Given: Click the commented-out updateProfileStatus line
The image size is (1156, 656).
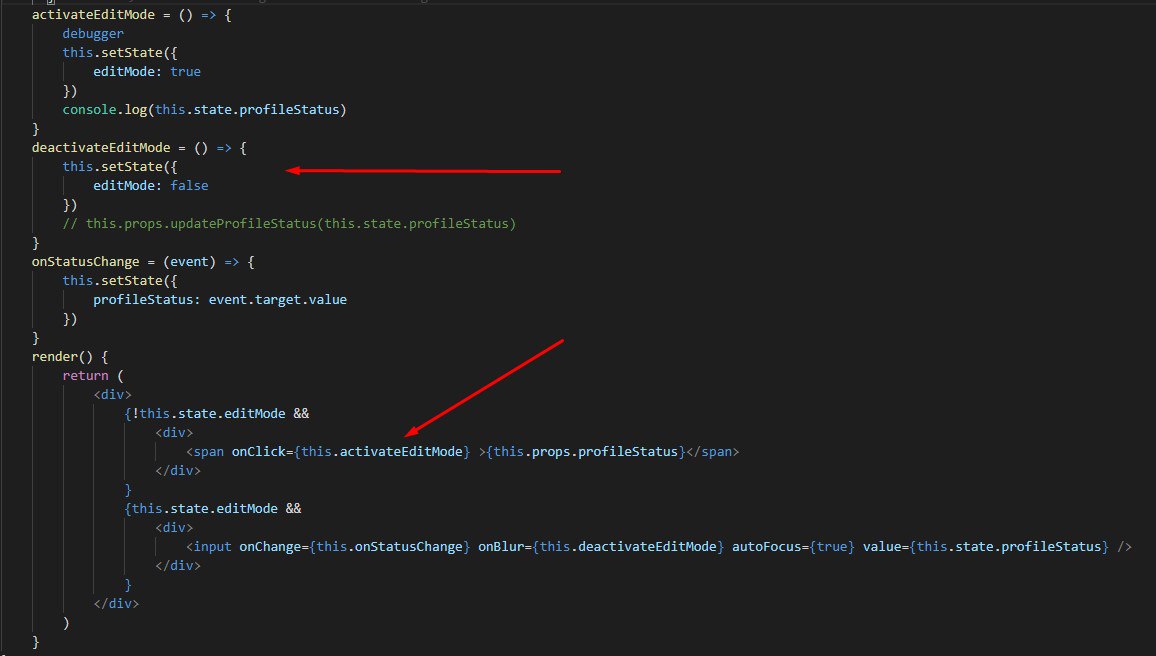Looking at the screenshot, I should [x=289, y=224].
